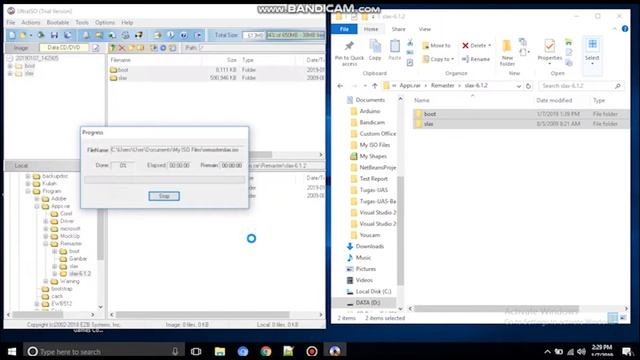The height and width of the screenshot is (360, 640).
Task: Click the Help question mark icon in Explorer
Action: pos(624,29)
